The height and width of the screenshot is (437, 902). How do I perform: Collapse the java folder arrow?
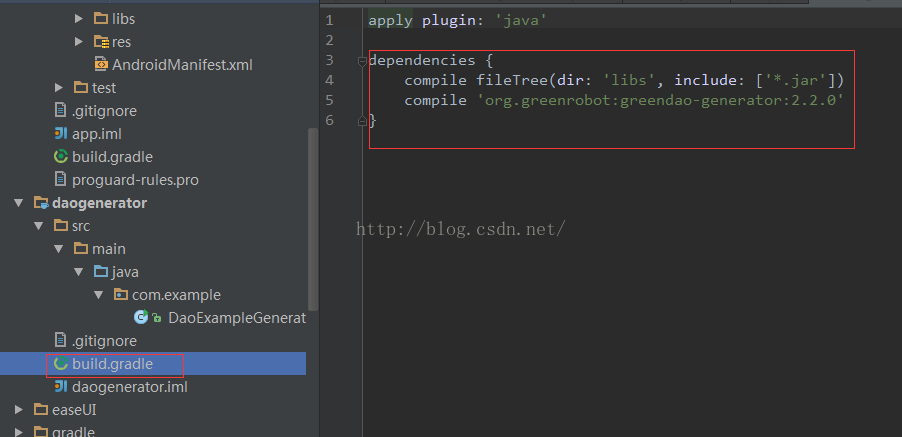pos(79,272)
